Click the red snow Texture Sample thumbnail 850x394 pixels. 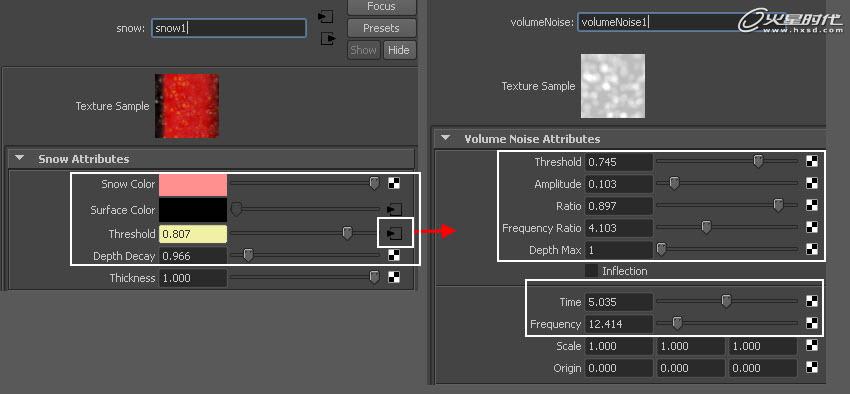pos(187,106)
